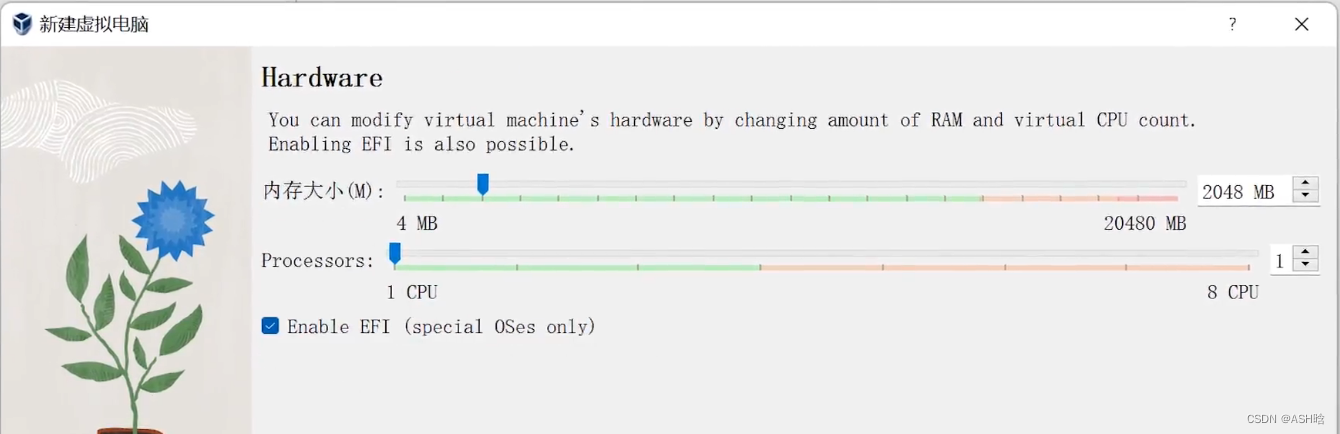
Task: Click the 新建虚拟电脑 window title text
Action: pos(94,25)
